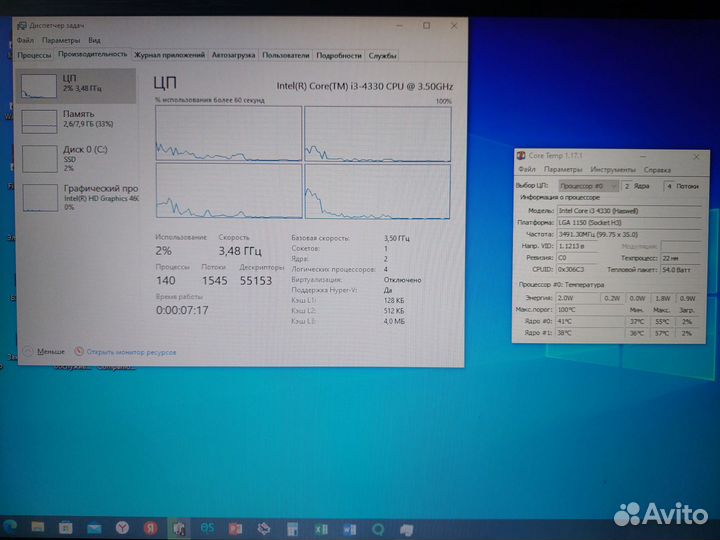The height and width of the screenshot is (540, 720).
Task: Switch to Task Manager taskbar icon
Action: pos(179,529)
